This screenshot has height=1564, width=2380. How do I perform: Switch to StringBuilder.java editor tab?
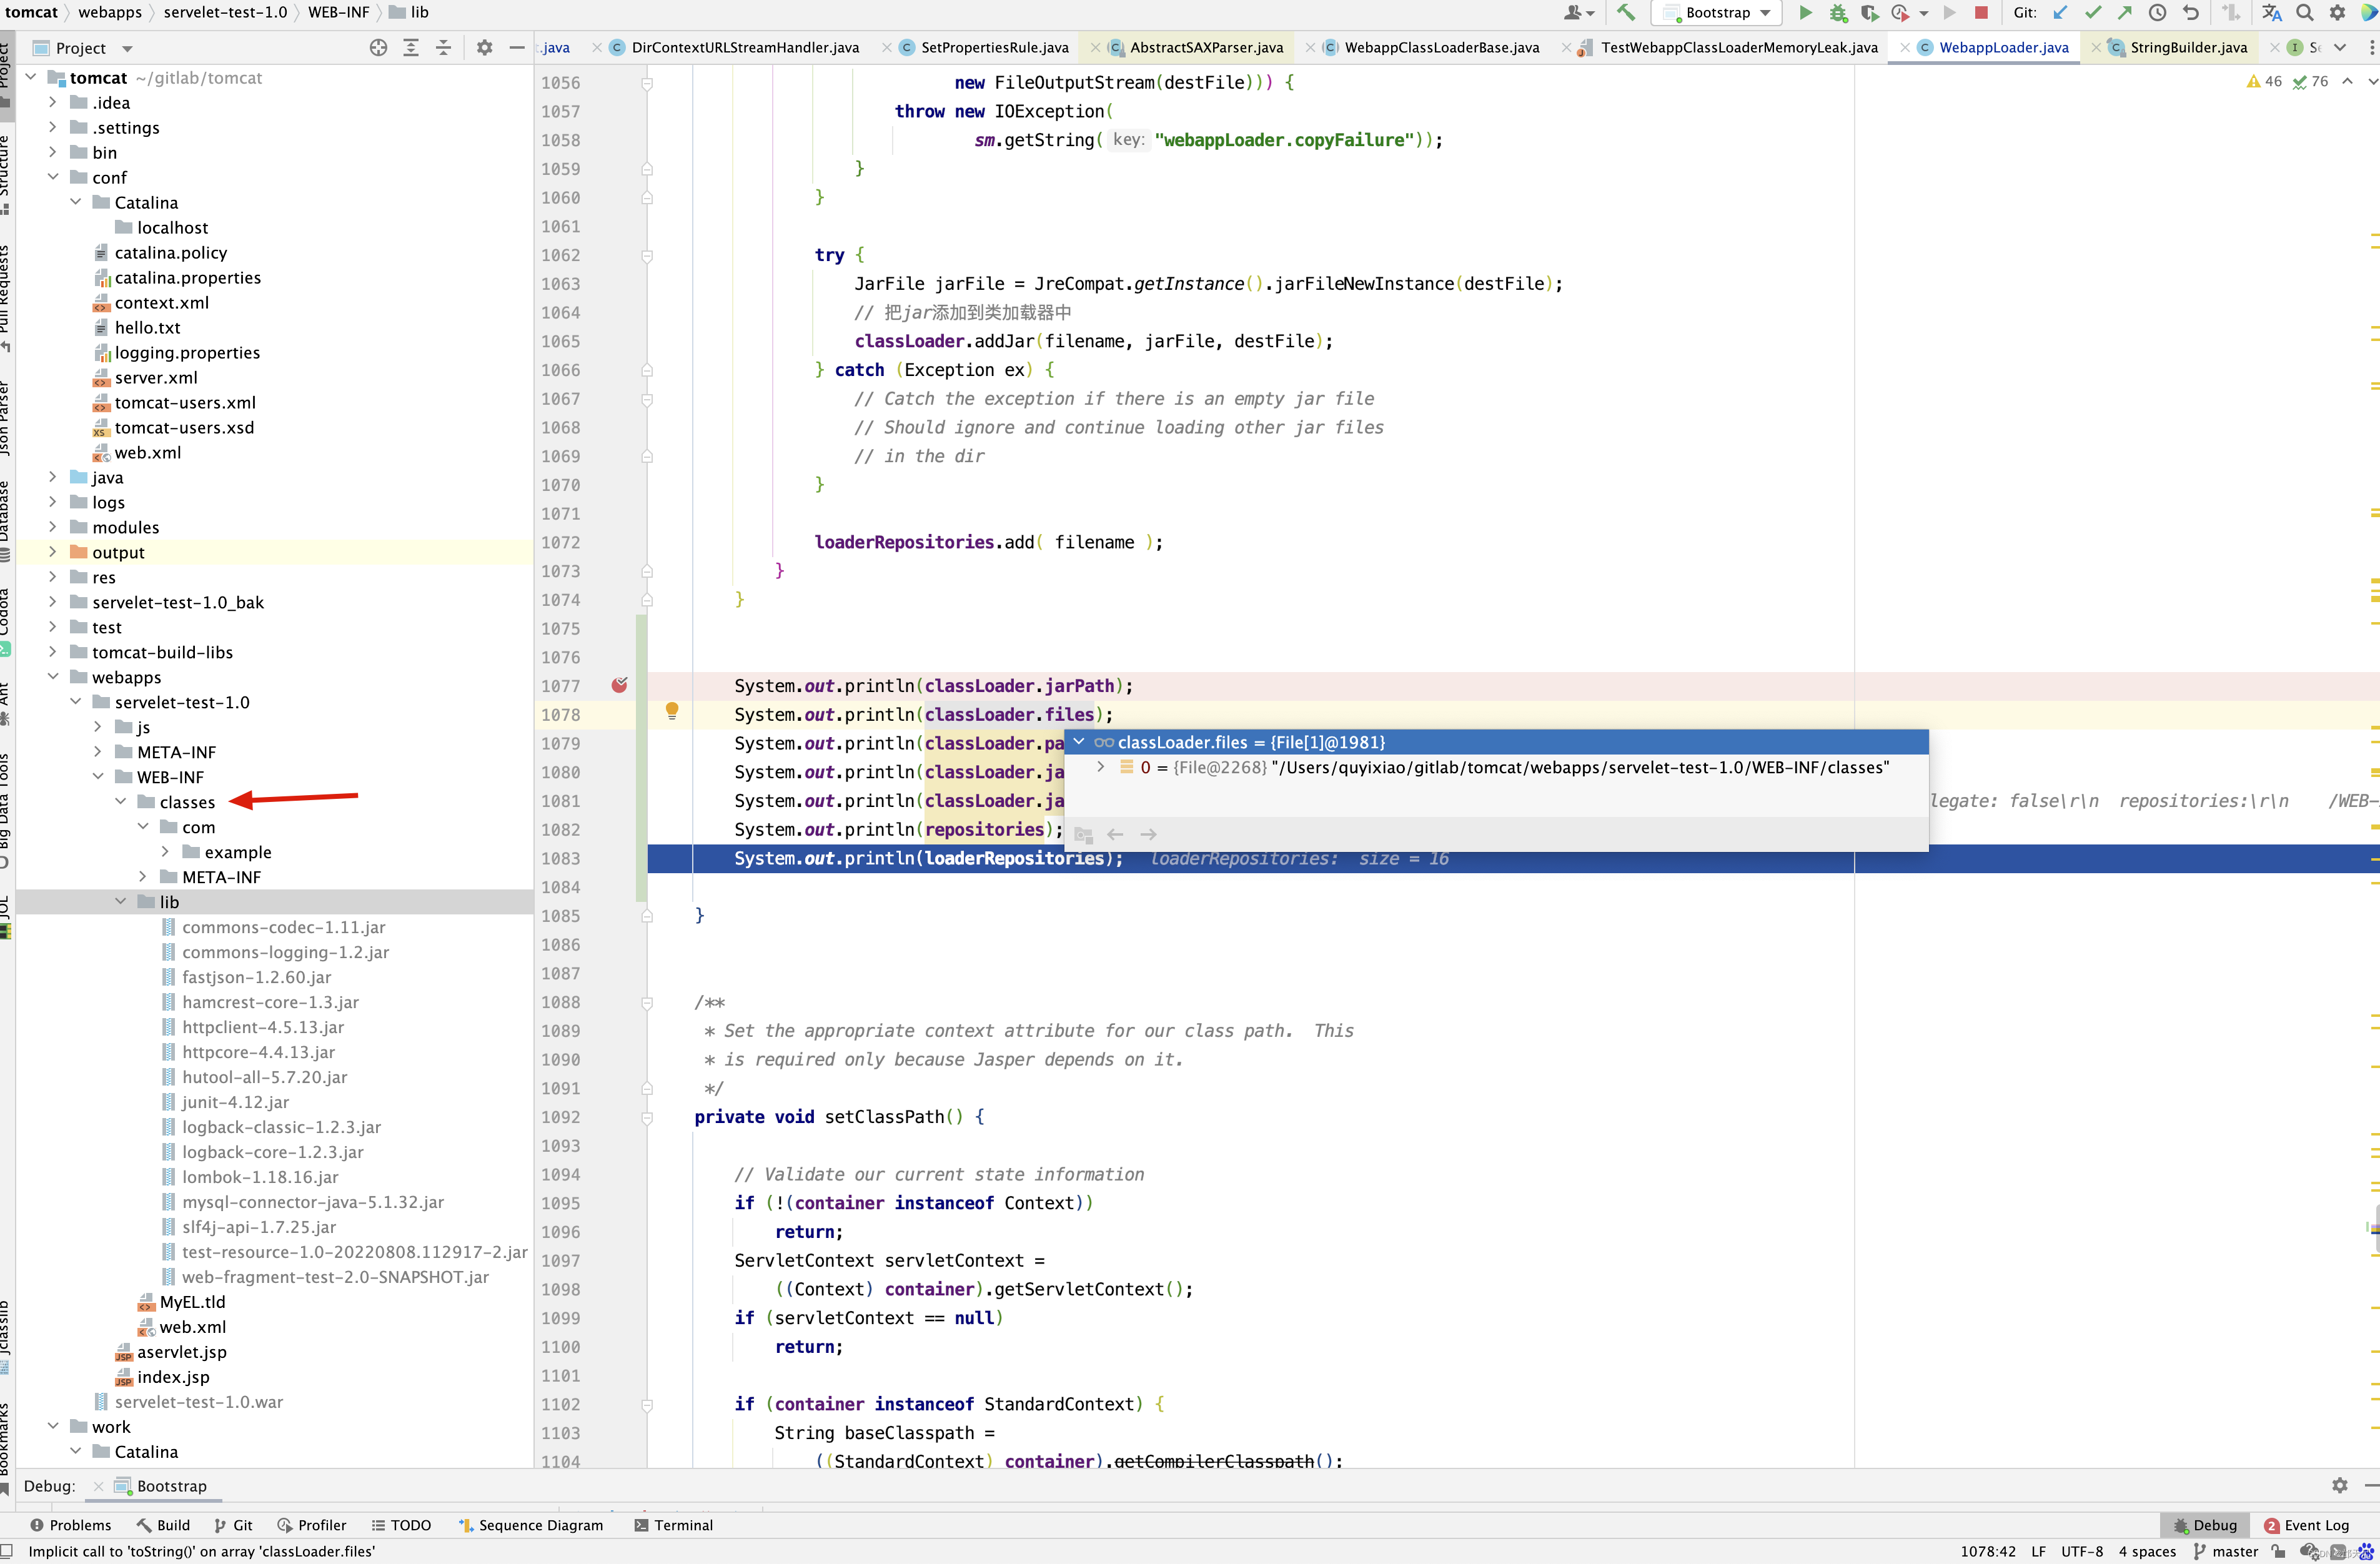point(2187,47)
